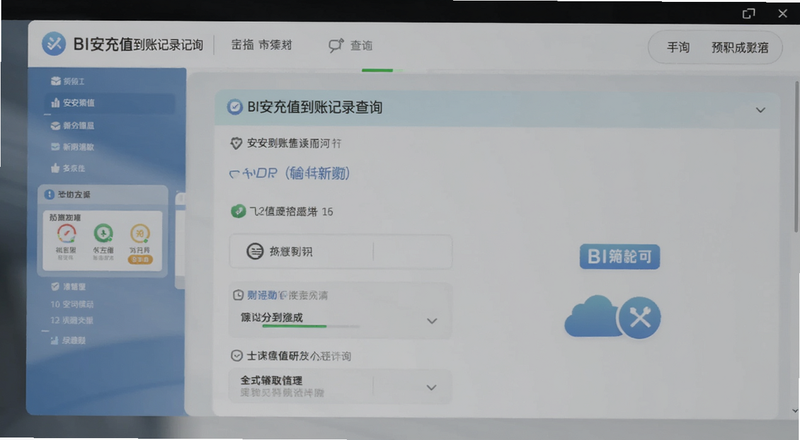
Task: Open the third sidebar item with stacked box icon
Action: 72,126
